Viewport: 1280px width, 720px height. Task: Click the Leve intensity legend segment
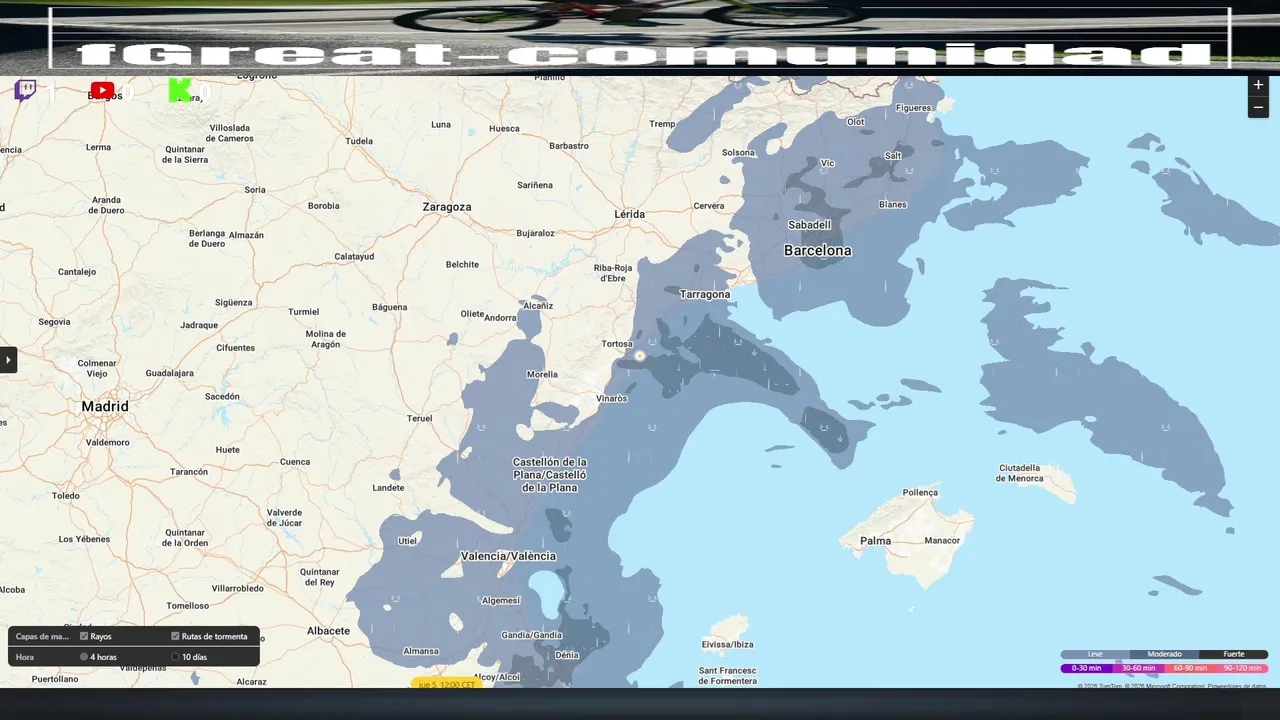1095,654
